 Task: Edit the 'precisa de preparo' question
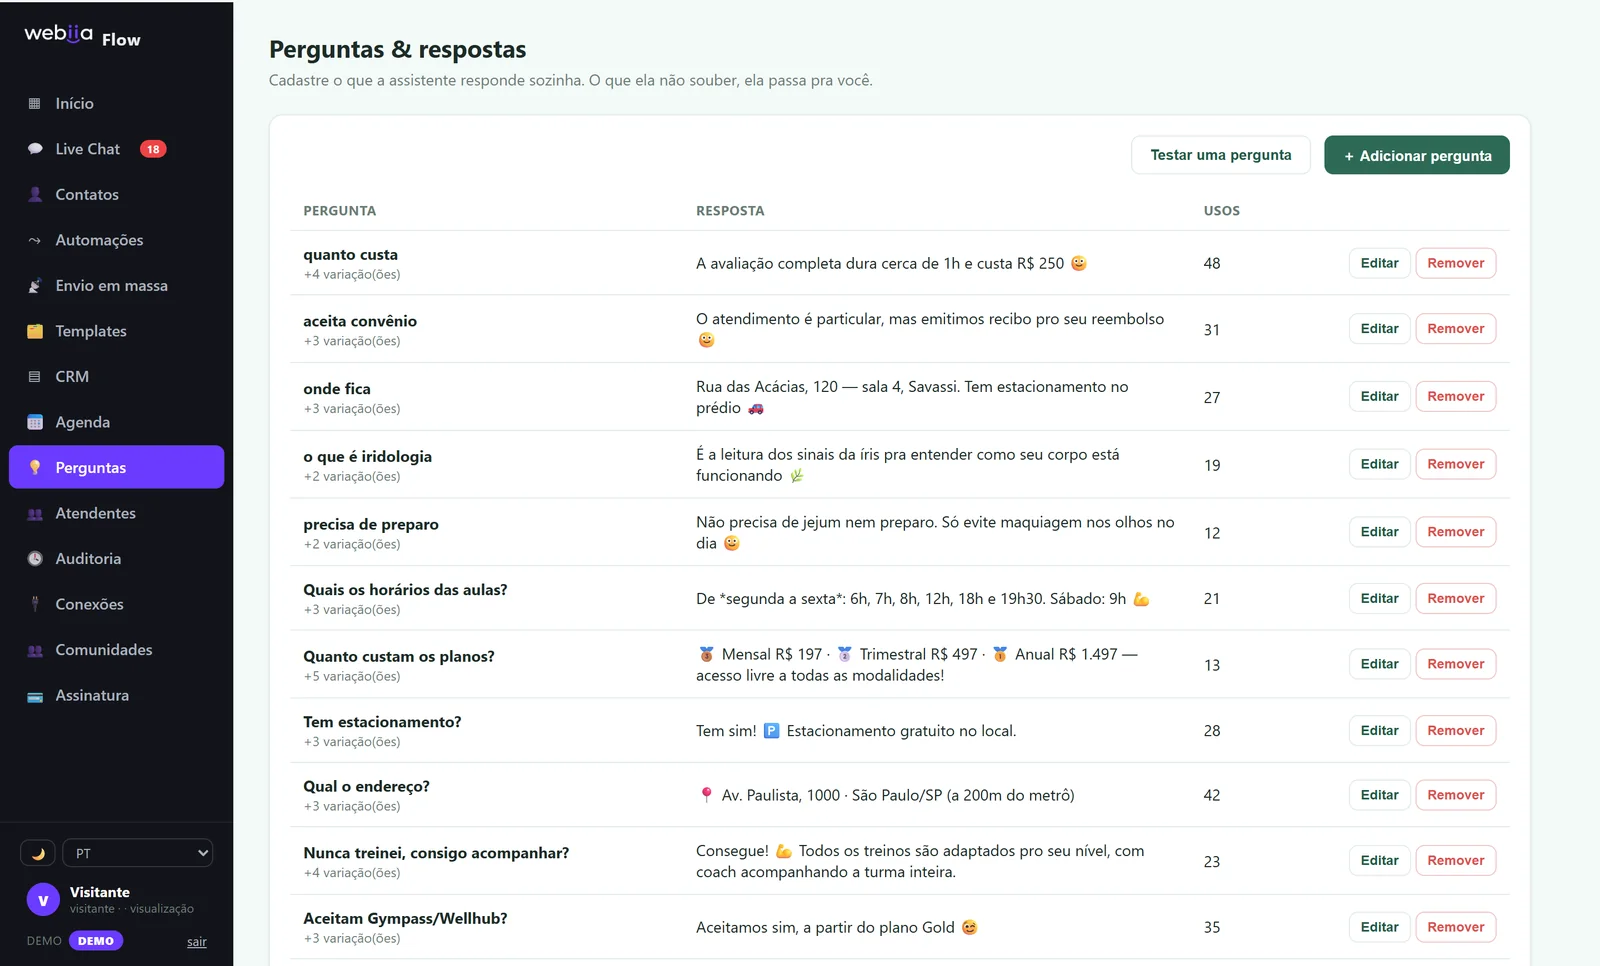(x=1379, y=532)
